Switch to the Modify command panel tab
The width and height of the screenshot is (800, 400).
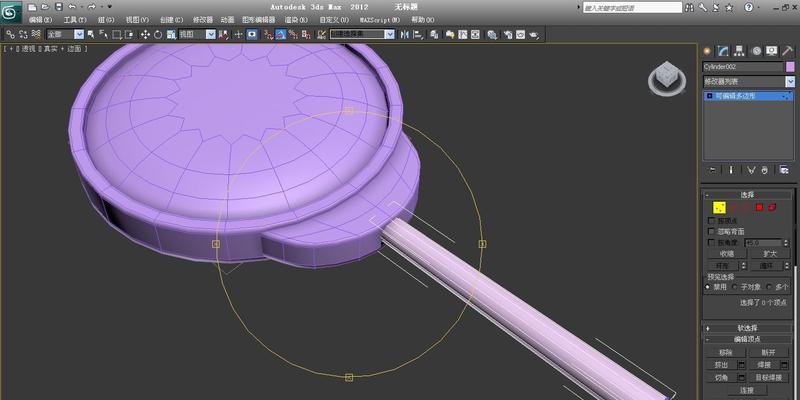723,51
